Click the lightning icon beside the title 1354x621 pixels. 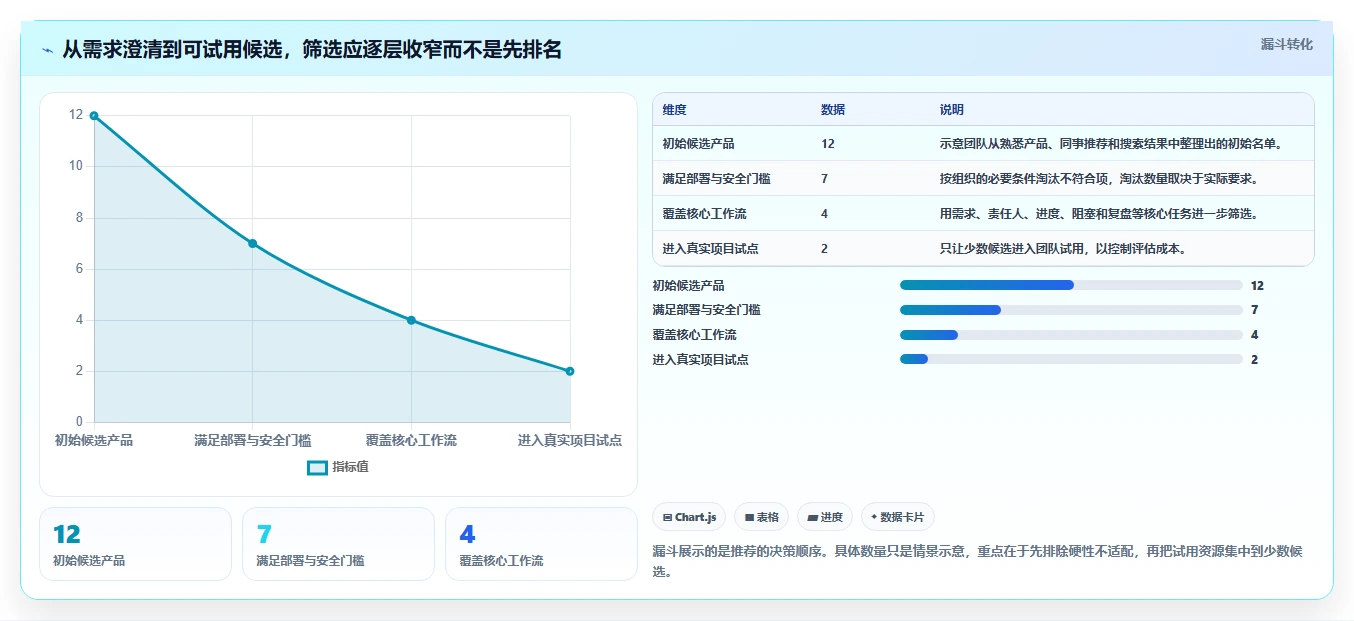48,50
